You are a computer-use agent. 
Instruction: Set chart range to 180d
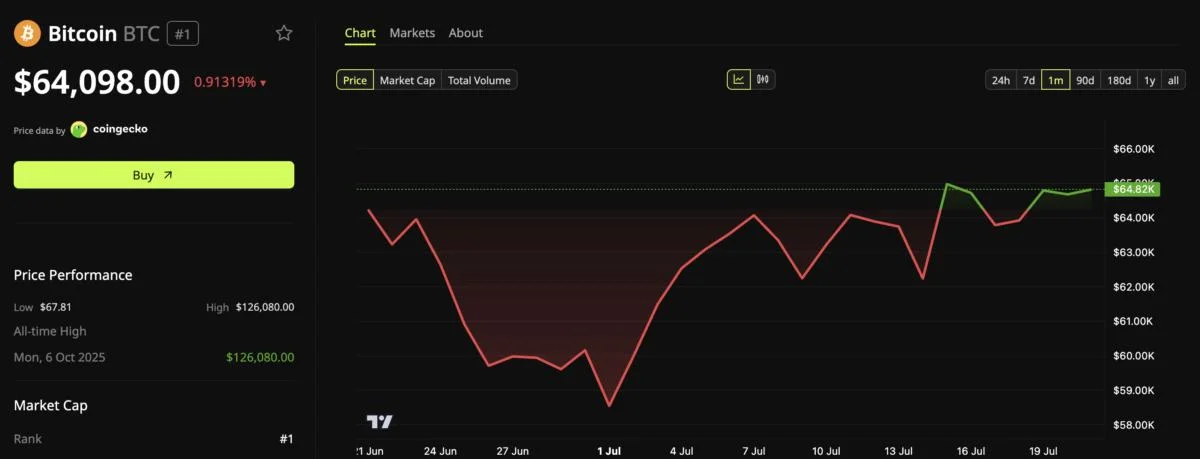tap(1119, 80)
